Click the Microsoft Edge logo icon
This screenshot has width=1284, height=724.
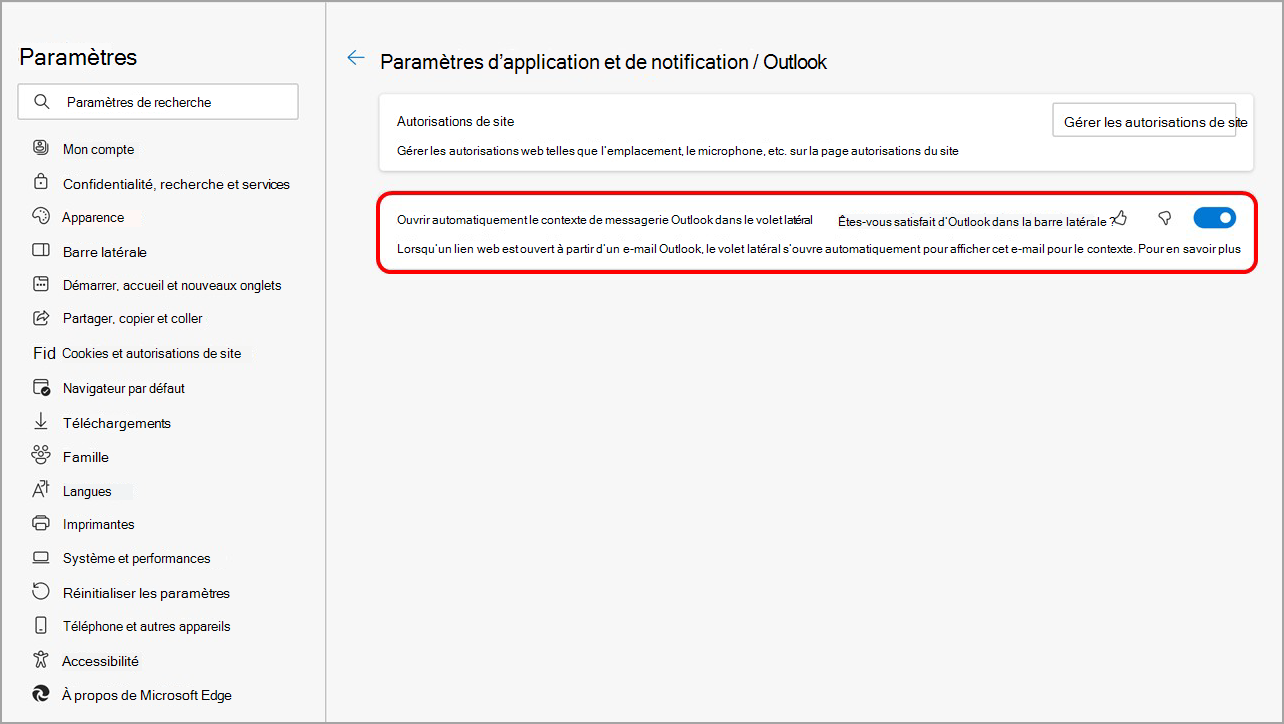[41, 694]
